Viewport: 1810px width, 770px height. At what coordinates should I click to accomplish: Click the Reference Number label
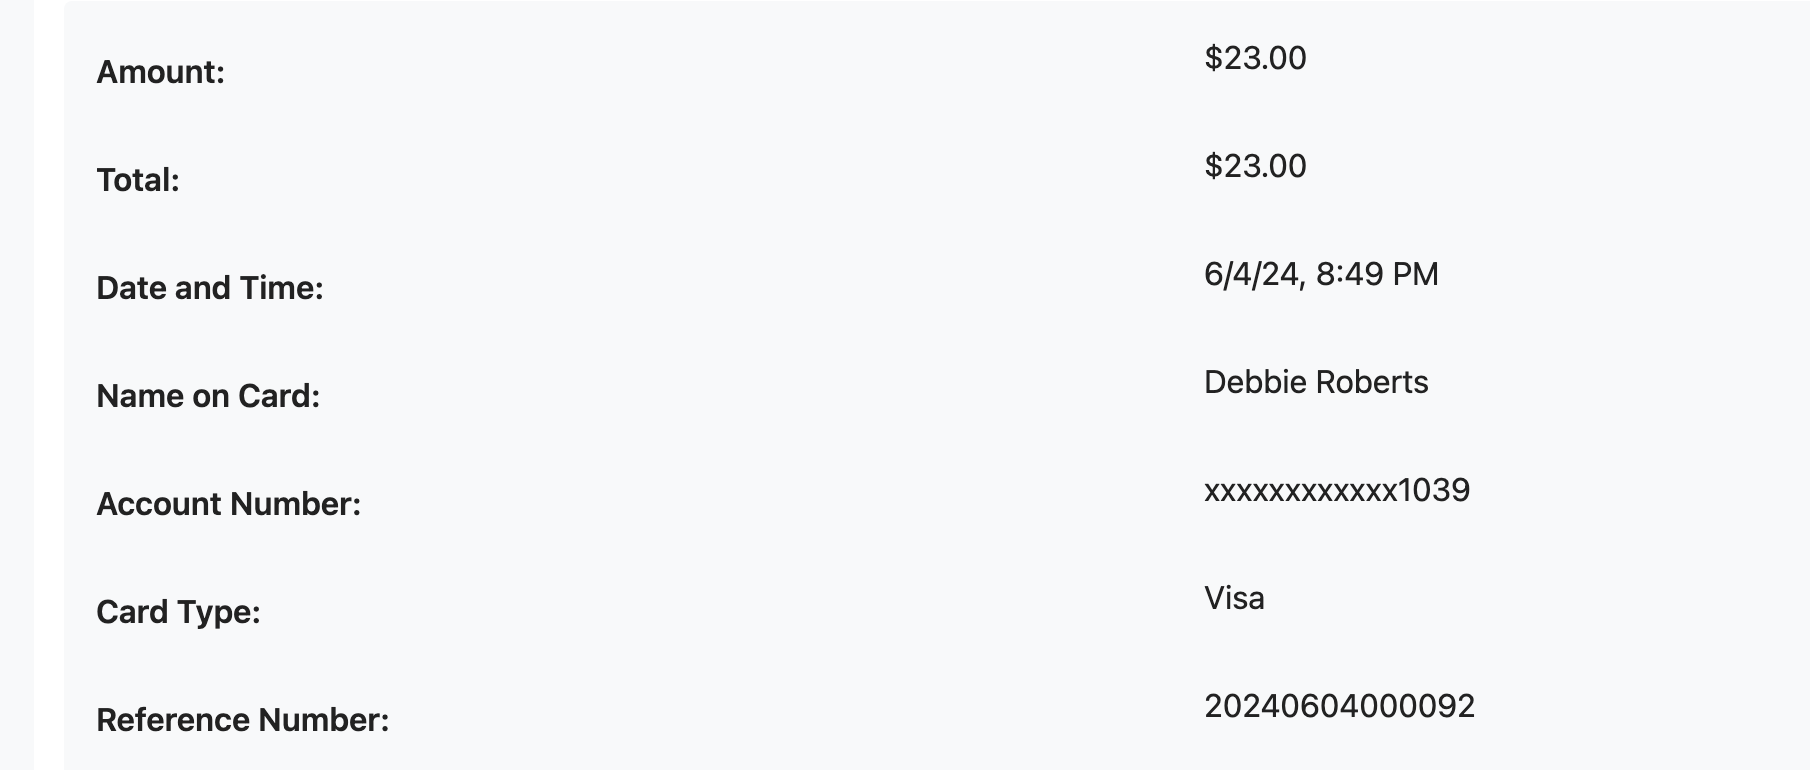(242, 720)
